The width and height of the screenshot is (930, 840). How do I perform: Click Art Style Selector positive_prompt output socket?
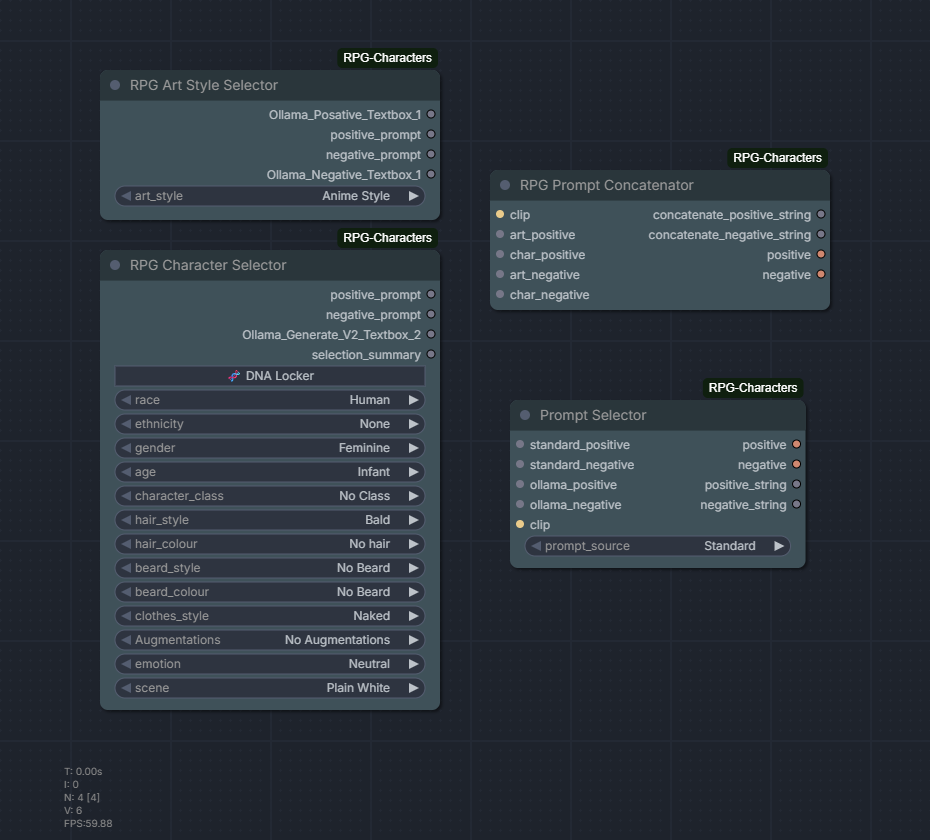[x=431, y=135]
